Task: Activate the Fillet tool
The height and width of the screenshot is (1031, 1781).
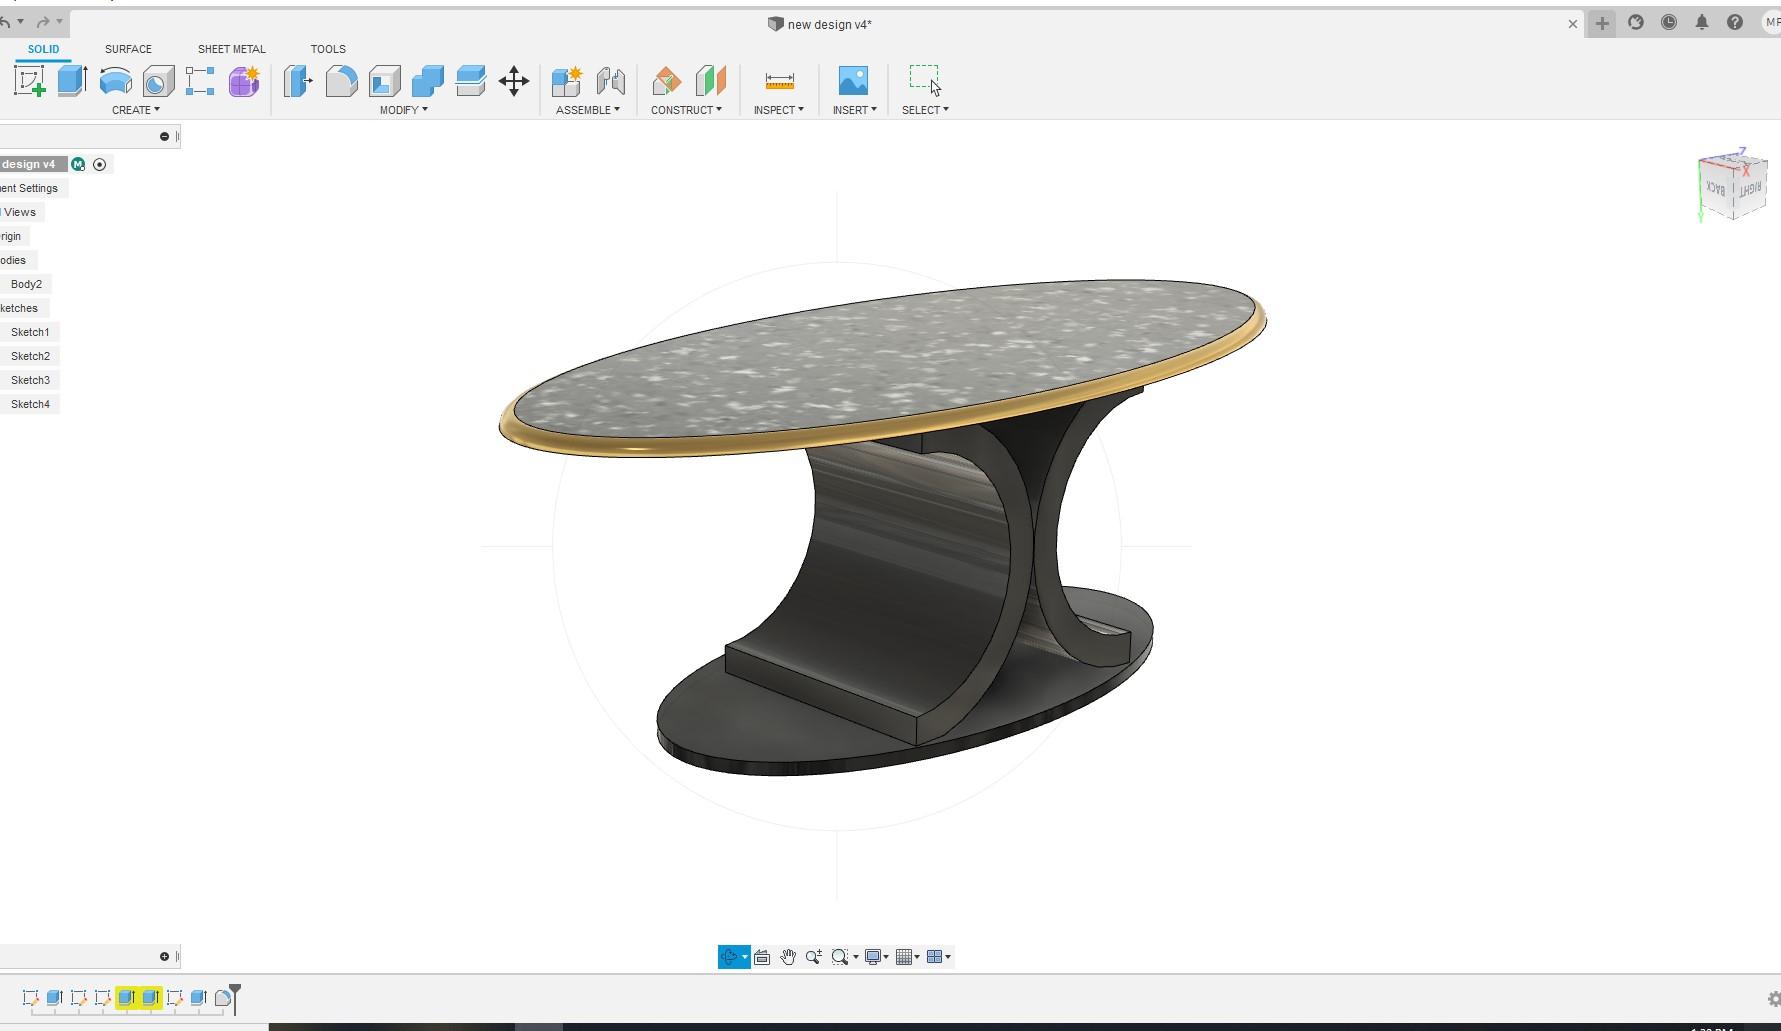Action: 342,82
